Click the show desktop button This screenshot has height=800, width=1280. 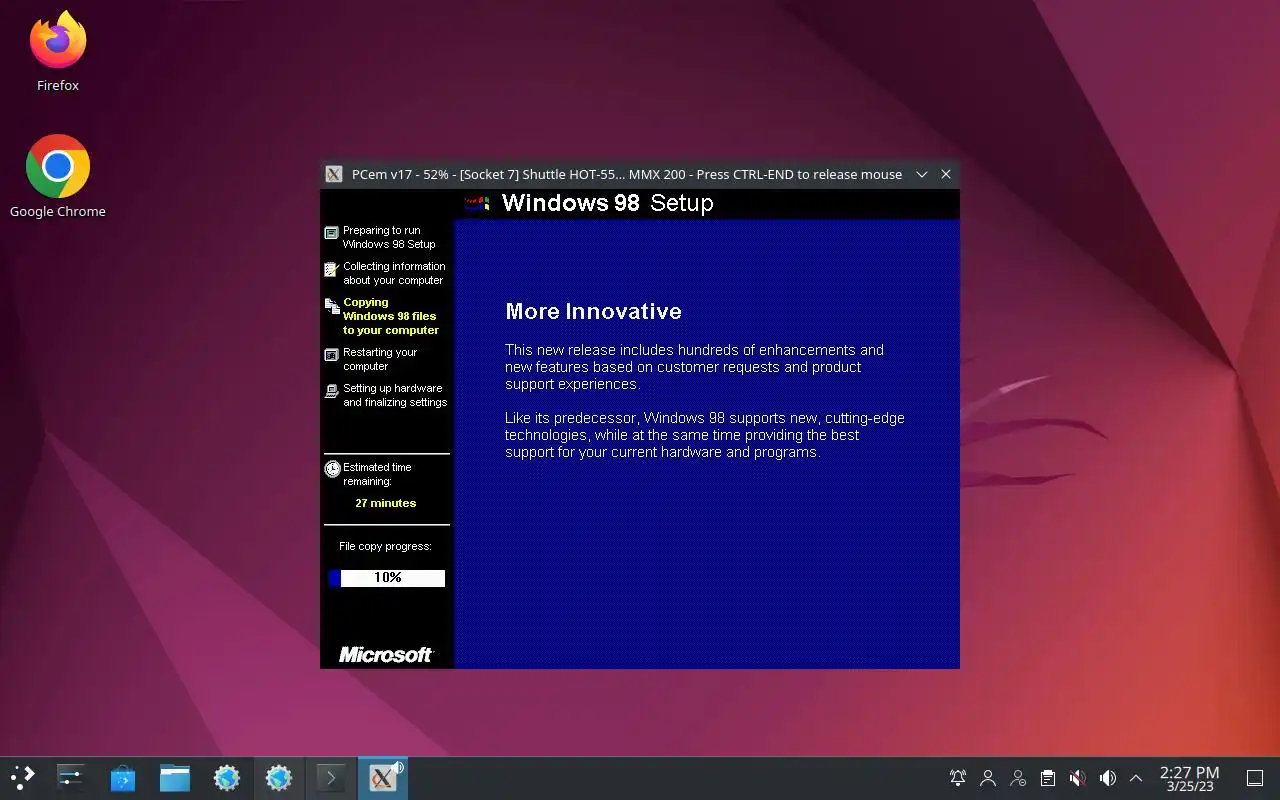tap(1255, 778)
